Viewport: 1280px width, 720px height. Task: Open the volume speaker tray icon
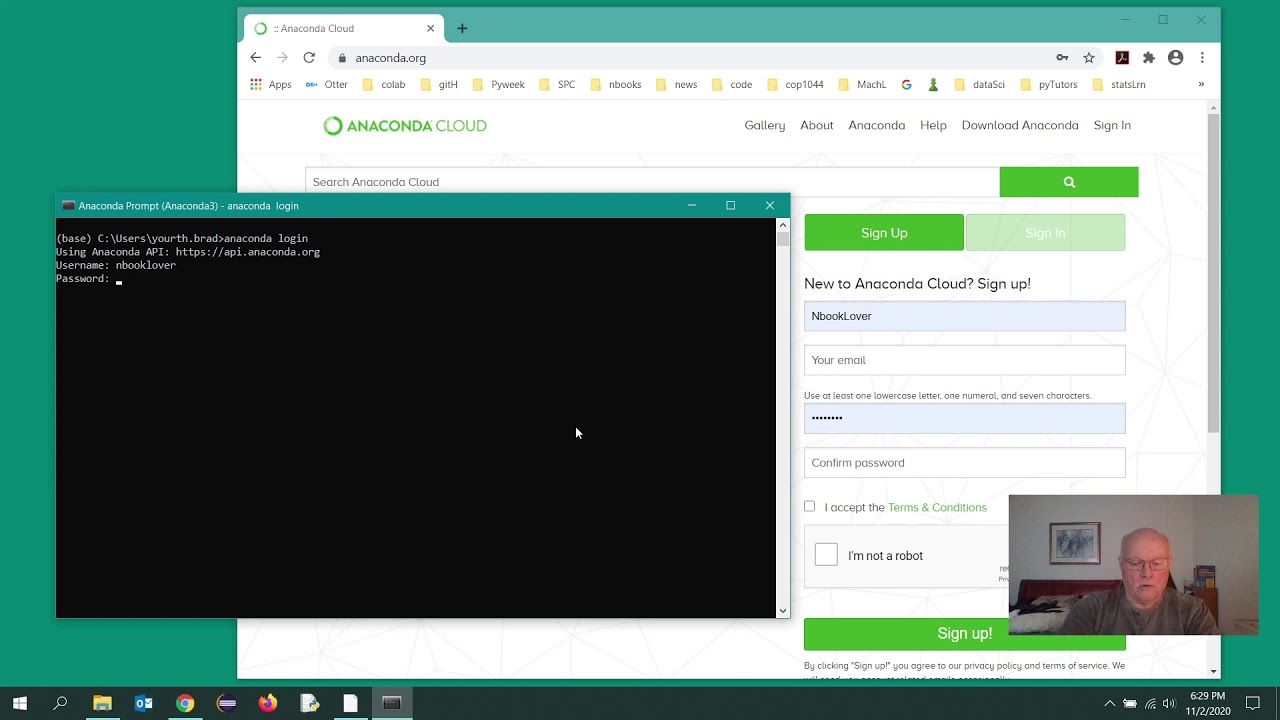(x=1169, y=704)
